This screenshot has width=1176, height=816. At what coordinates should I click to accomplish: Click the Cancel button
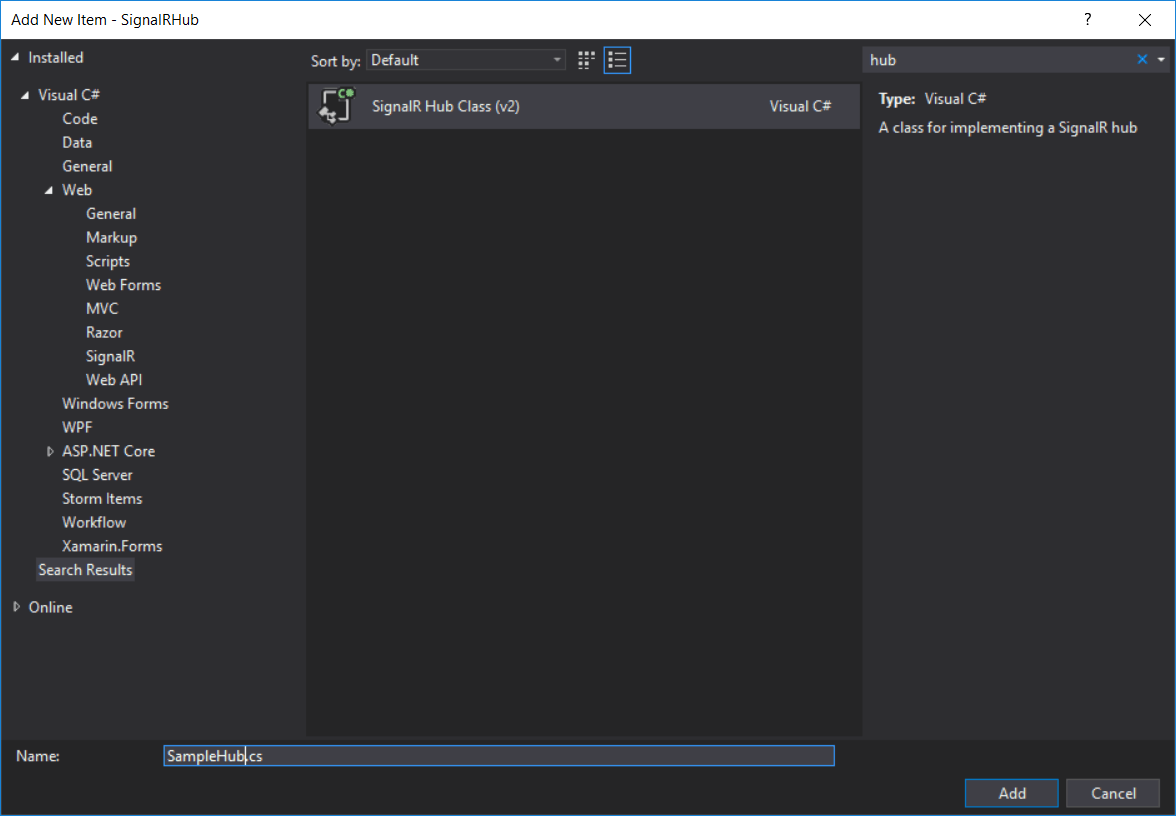point(1113,794)
